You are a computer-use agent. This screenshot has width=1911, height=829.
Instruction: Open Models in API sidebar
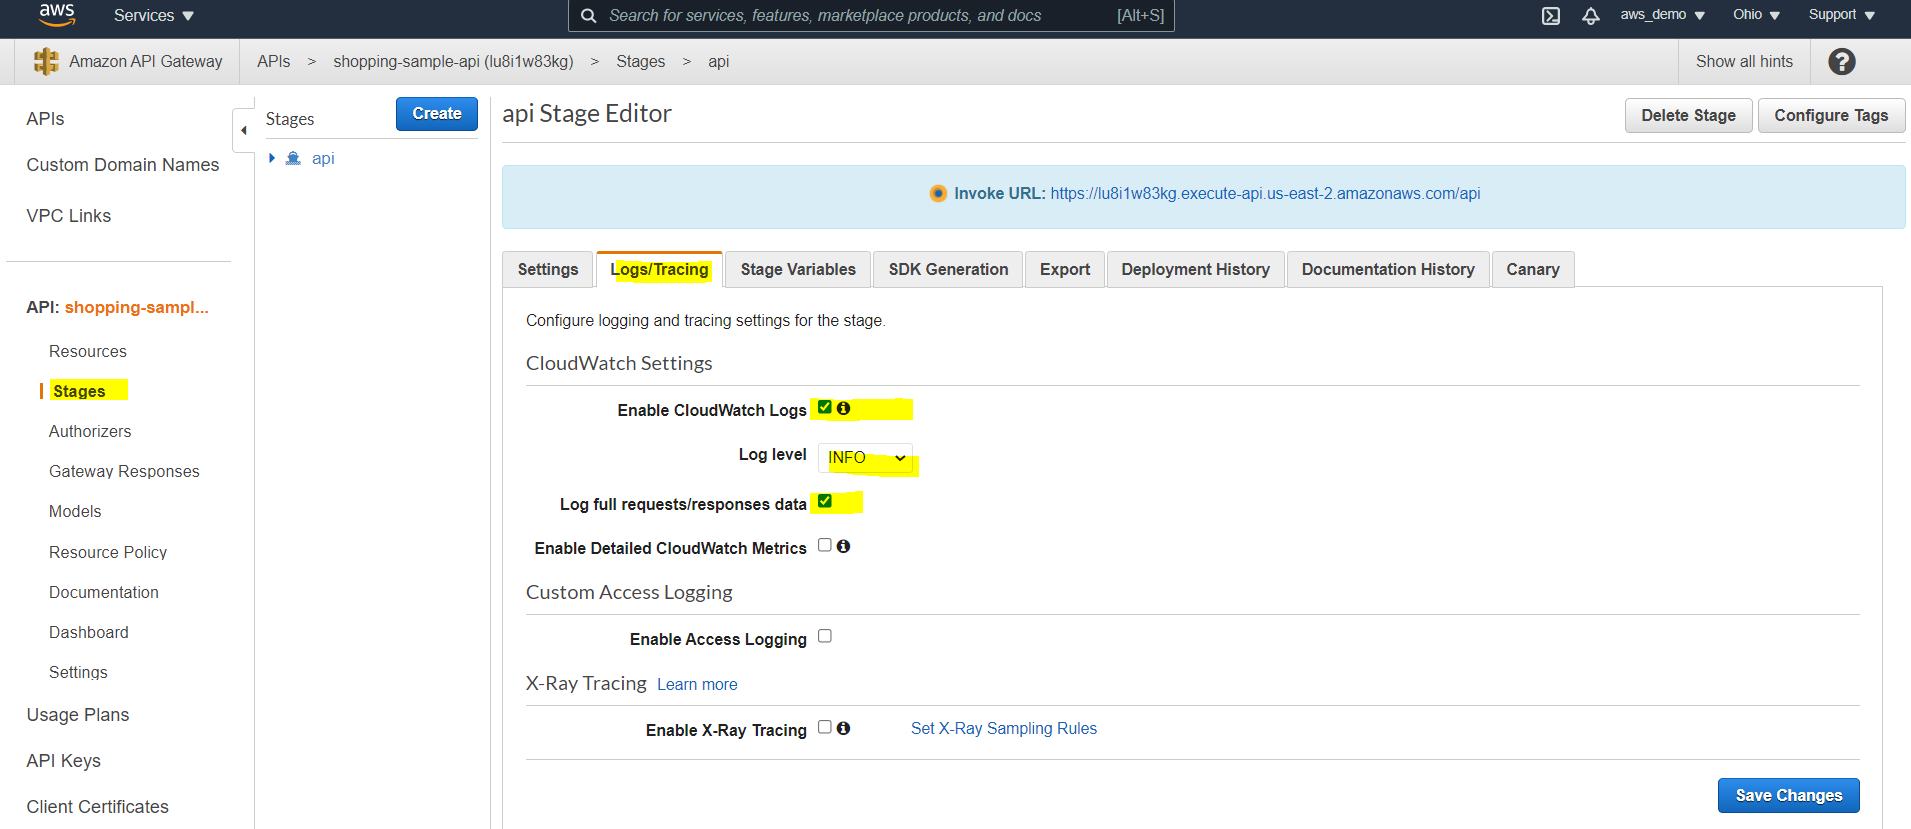[x=75, y=512]
